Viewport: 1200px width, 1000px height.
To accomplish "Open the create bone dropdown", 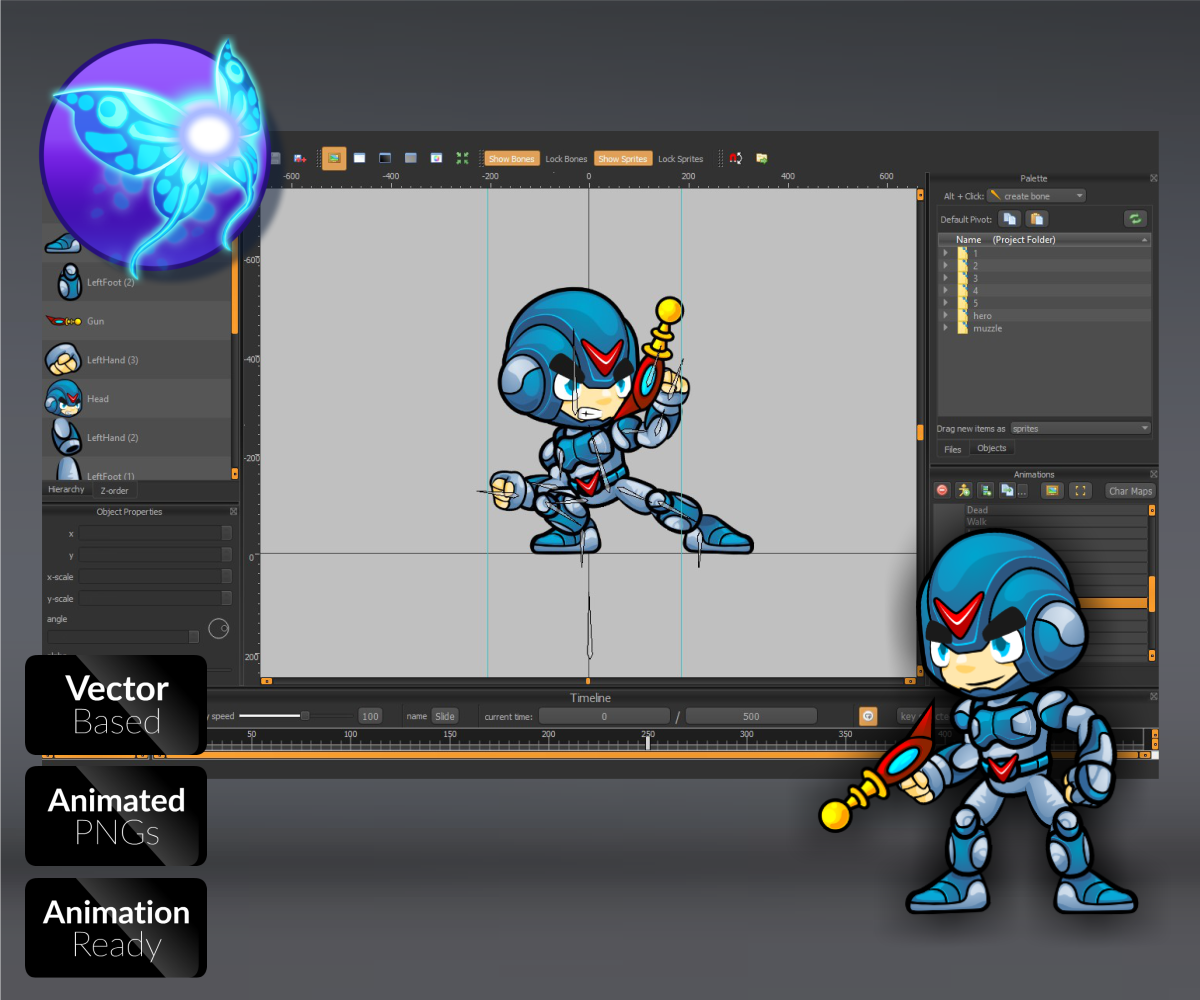I will (x=1036, y=196).
